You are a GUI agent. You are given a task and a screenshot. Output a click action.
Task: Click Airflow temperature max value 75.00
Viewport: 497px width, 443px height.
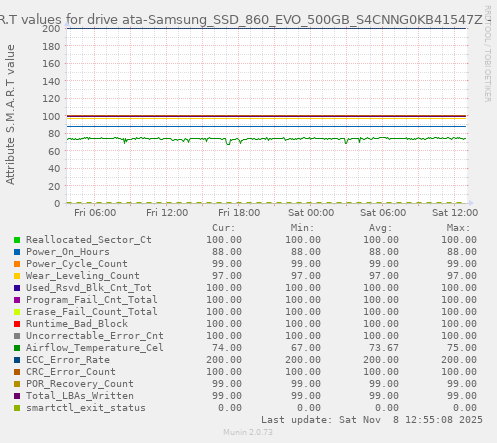pyautogui.click(x=462, y=348)
